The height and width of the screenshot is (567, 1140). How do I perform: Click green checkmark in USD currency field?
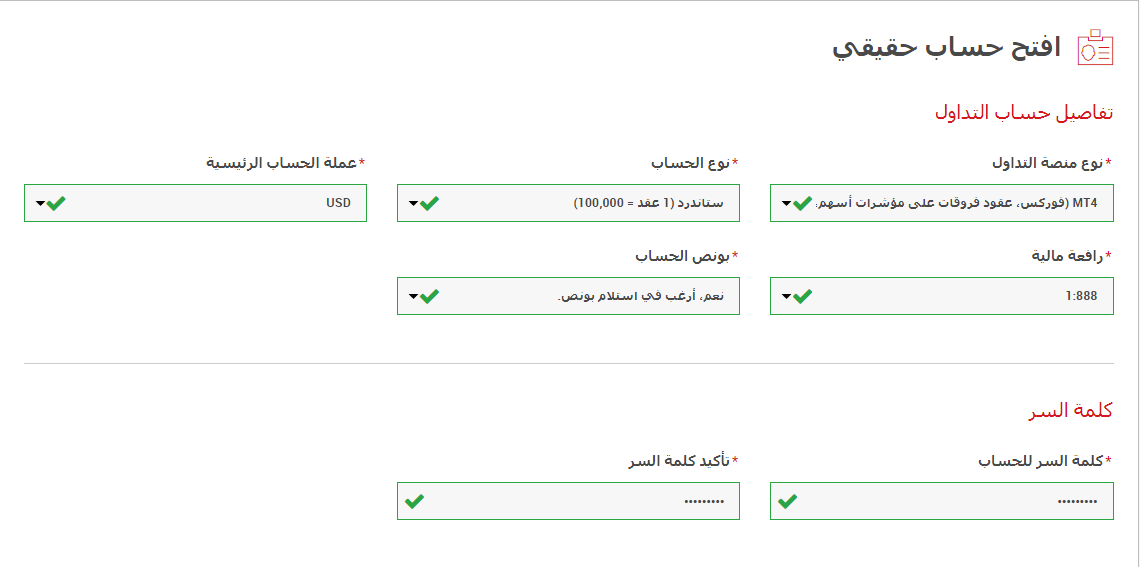[x=56, y=203]
